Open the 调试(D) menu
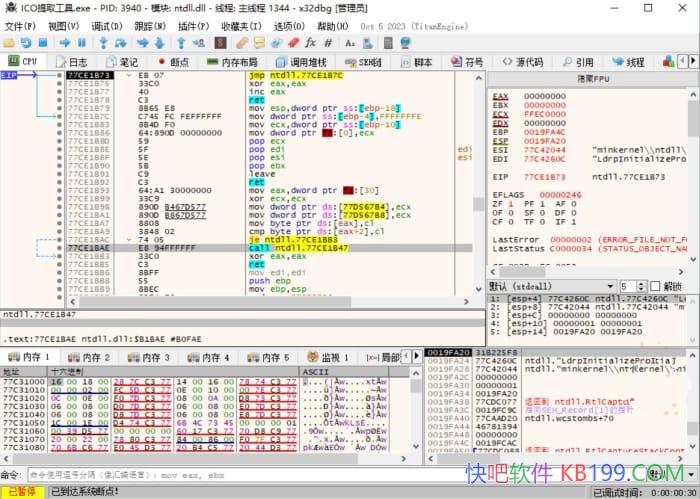 pyautogui.click(x=103, y=26)
